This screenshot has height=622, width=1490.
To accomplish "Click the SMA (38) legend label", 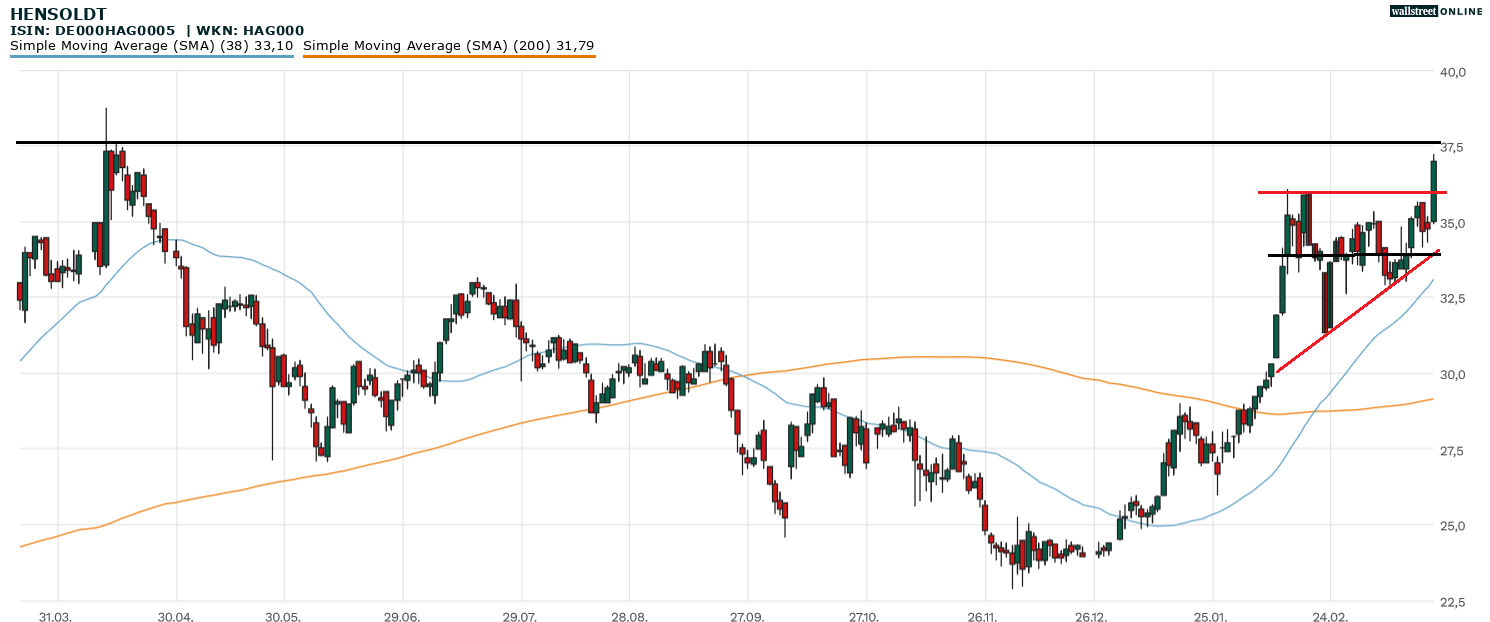I will coord(151,46).
